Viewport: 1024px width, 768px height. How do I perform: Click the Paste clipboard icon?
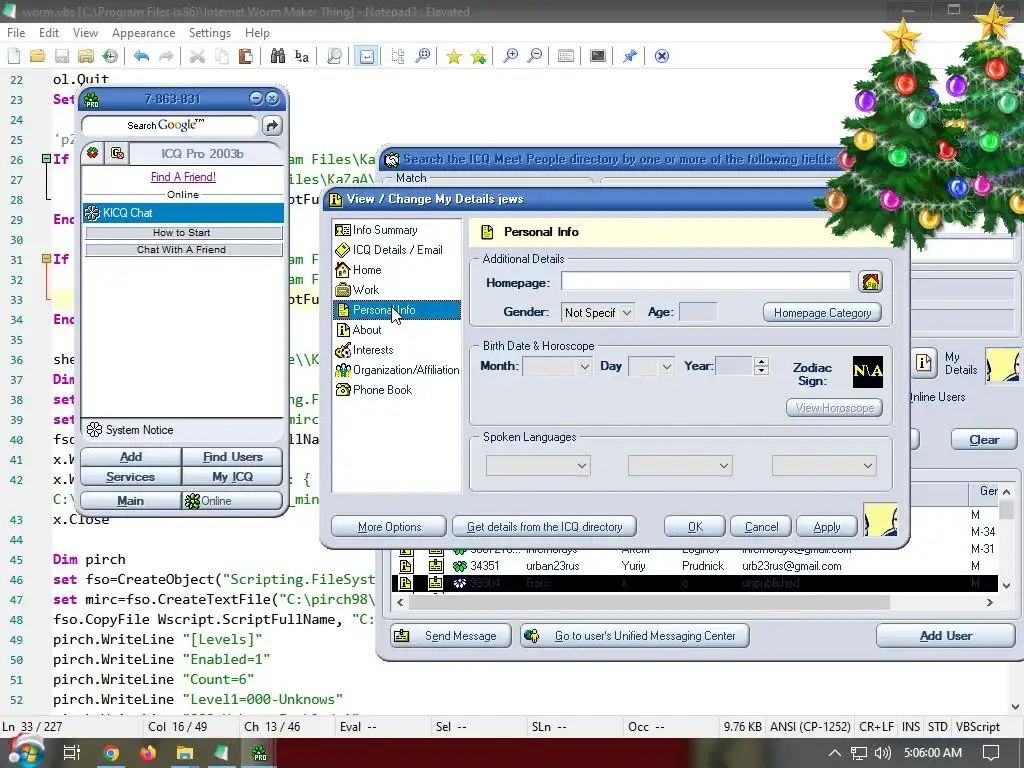pyautogui.click(x=246, y=56)
